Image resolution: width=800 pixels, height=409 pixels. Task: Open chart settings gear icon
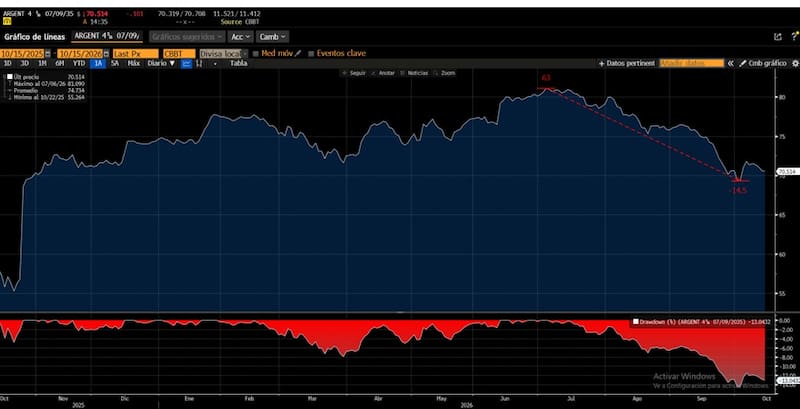(795, 63)
